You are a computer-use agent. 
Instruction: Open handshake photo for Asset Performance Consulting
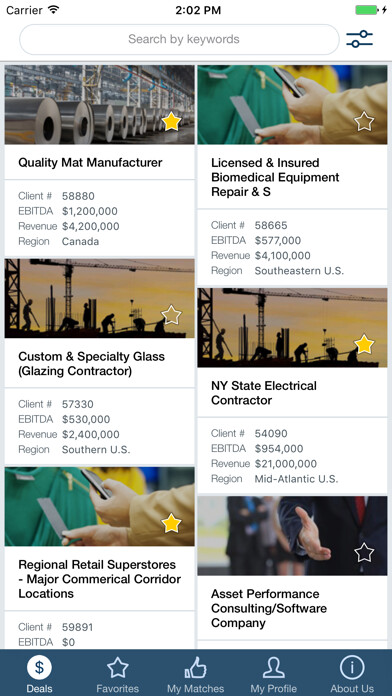[292, 536]
